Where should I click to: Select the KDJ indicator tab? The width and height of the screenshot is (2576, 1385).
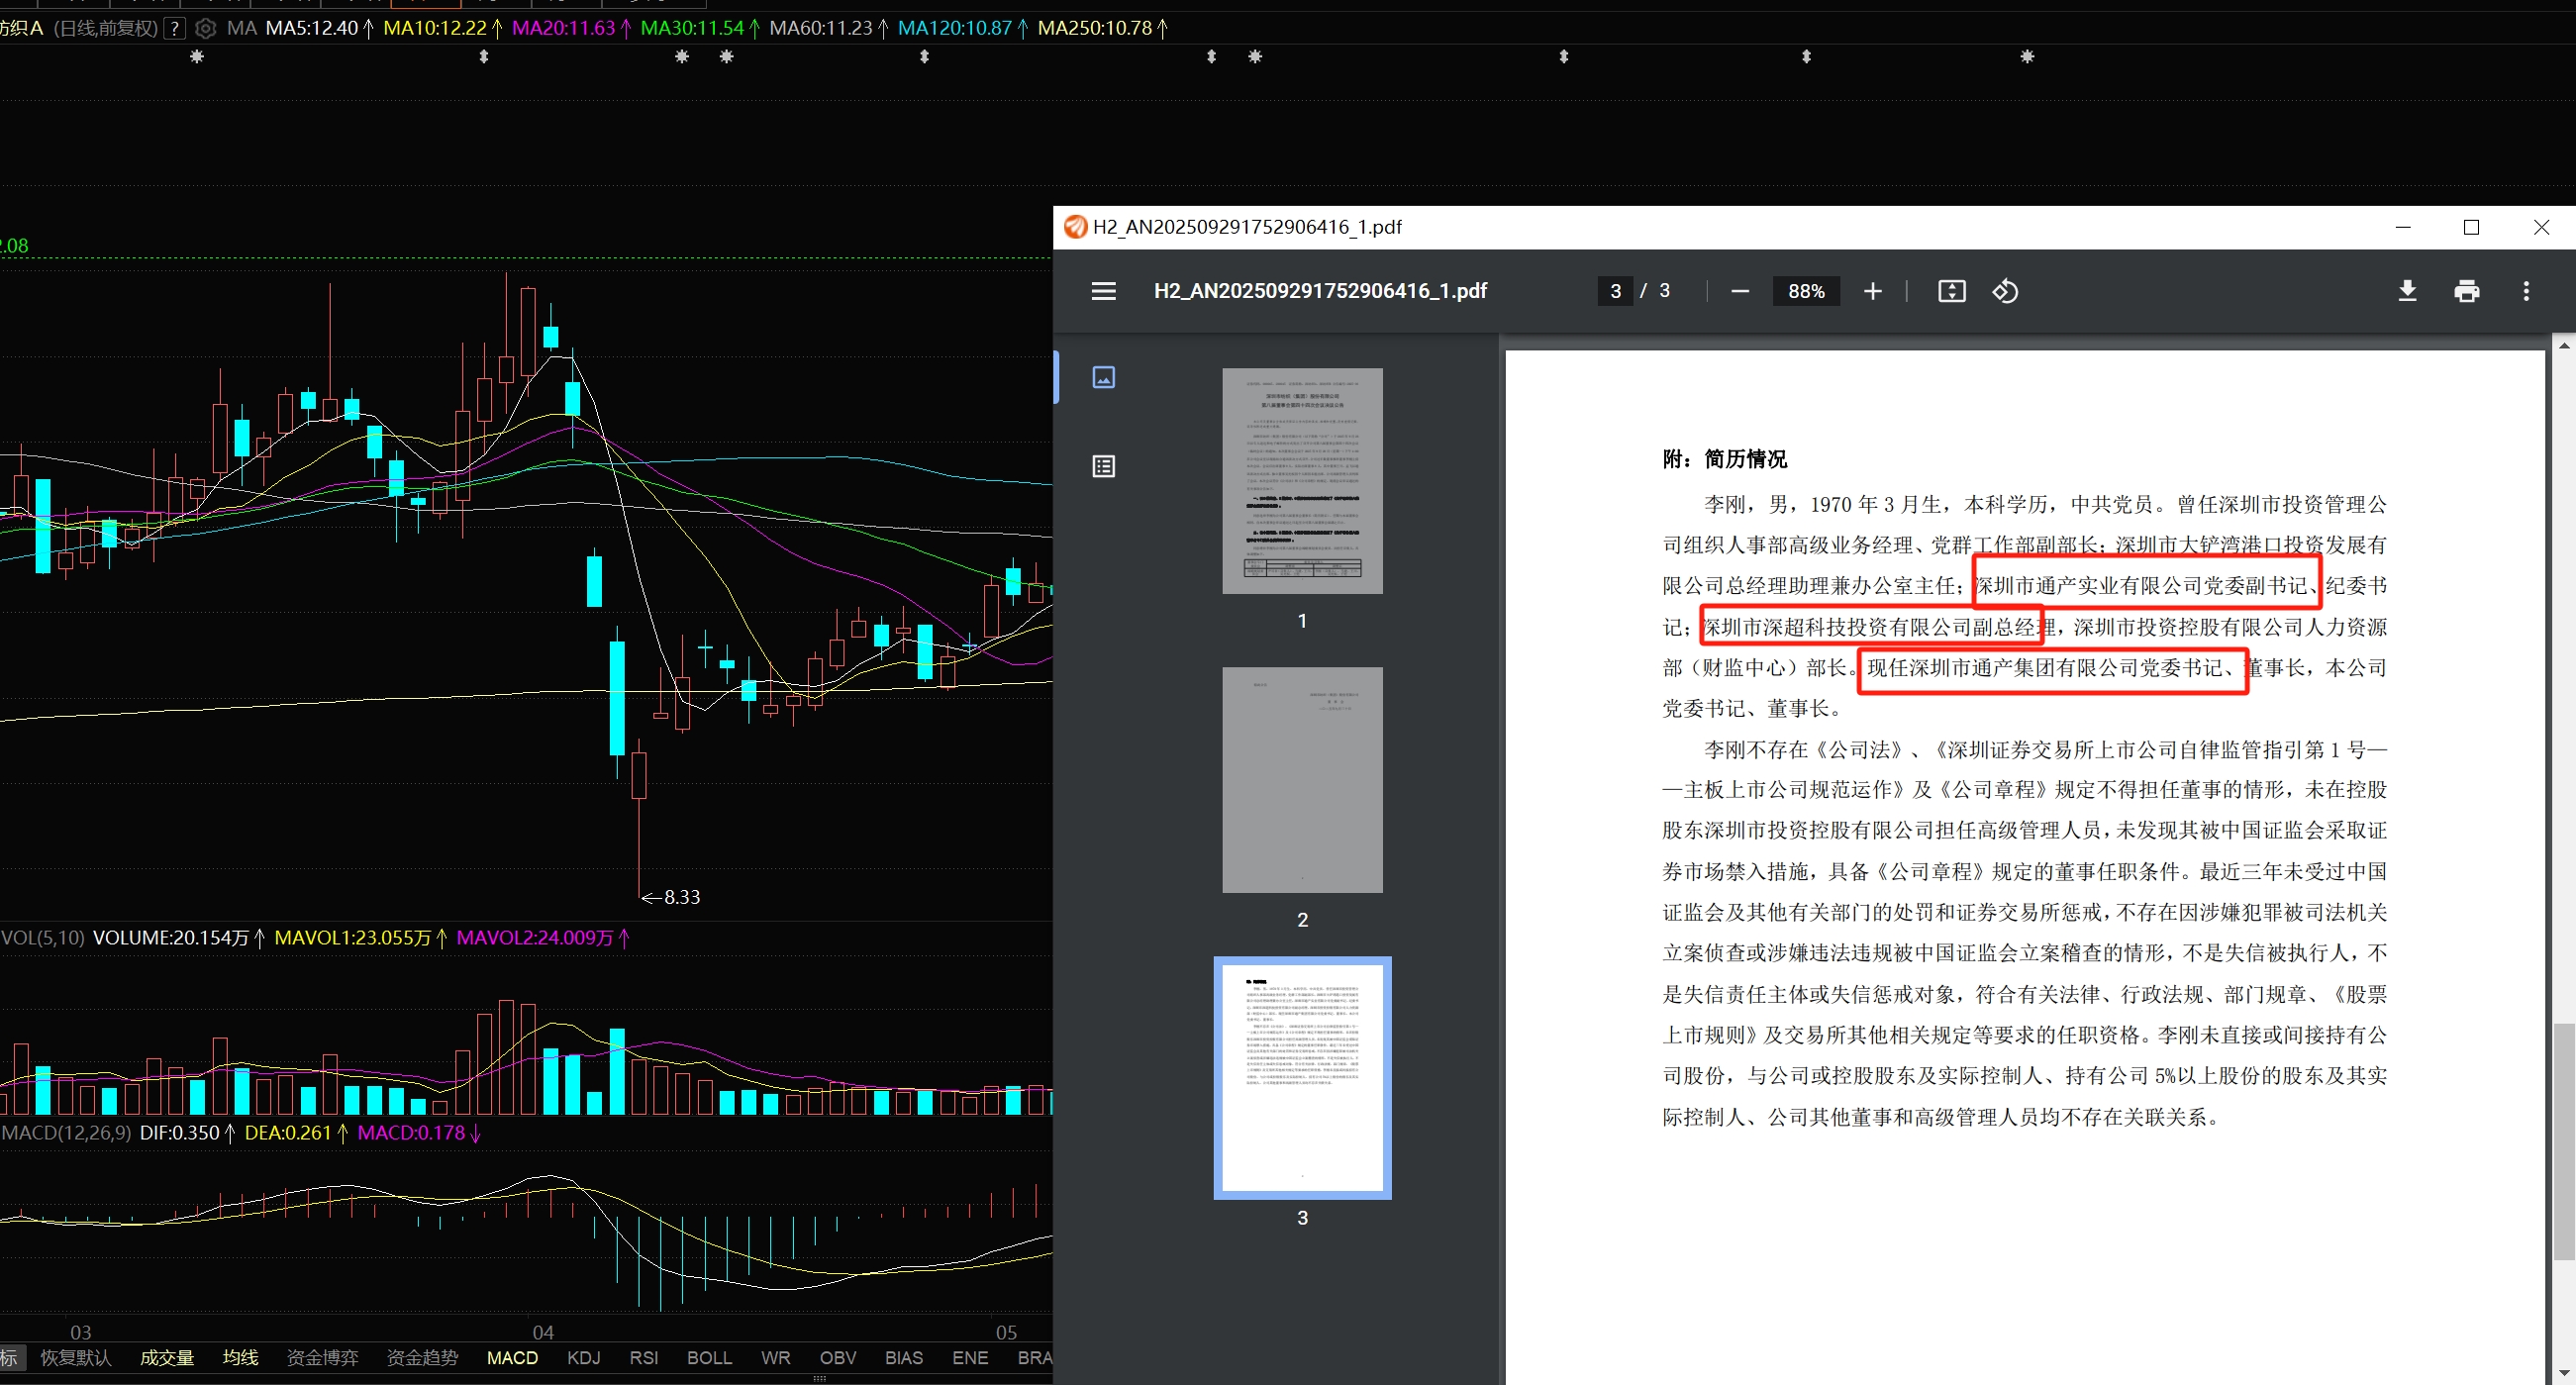click(x=583, y=1357)
